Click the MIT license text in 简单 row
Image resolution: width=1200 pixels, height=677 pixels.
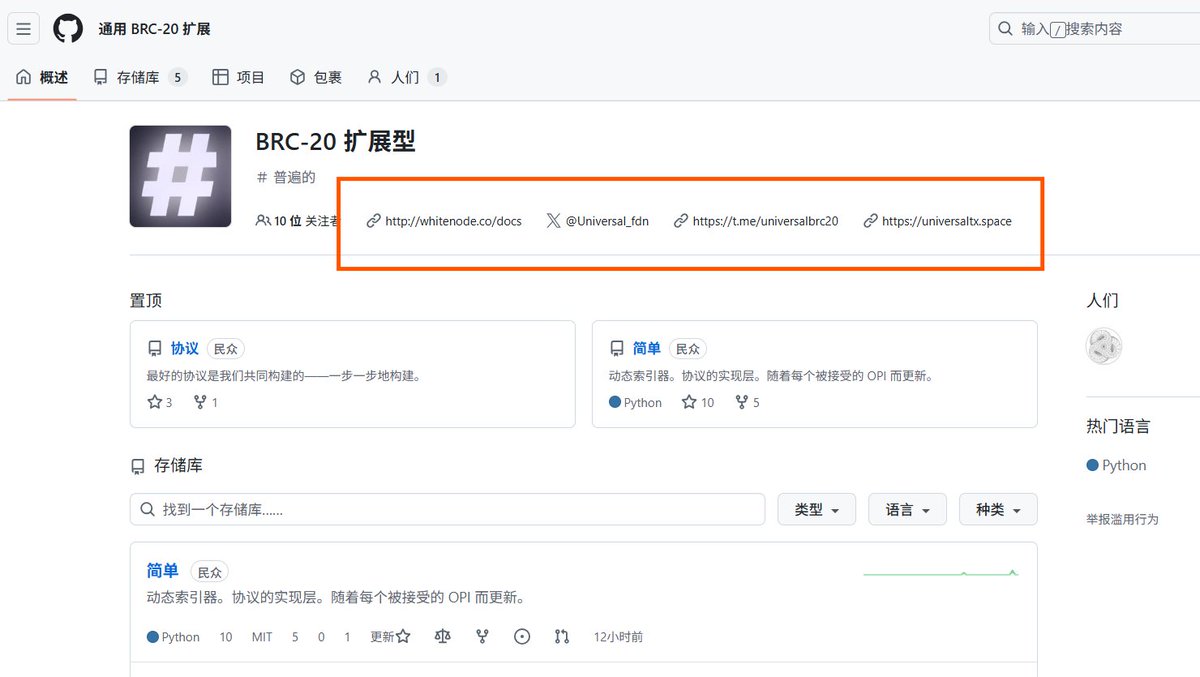coord(262,637)
